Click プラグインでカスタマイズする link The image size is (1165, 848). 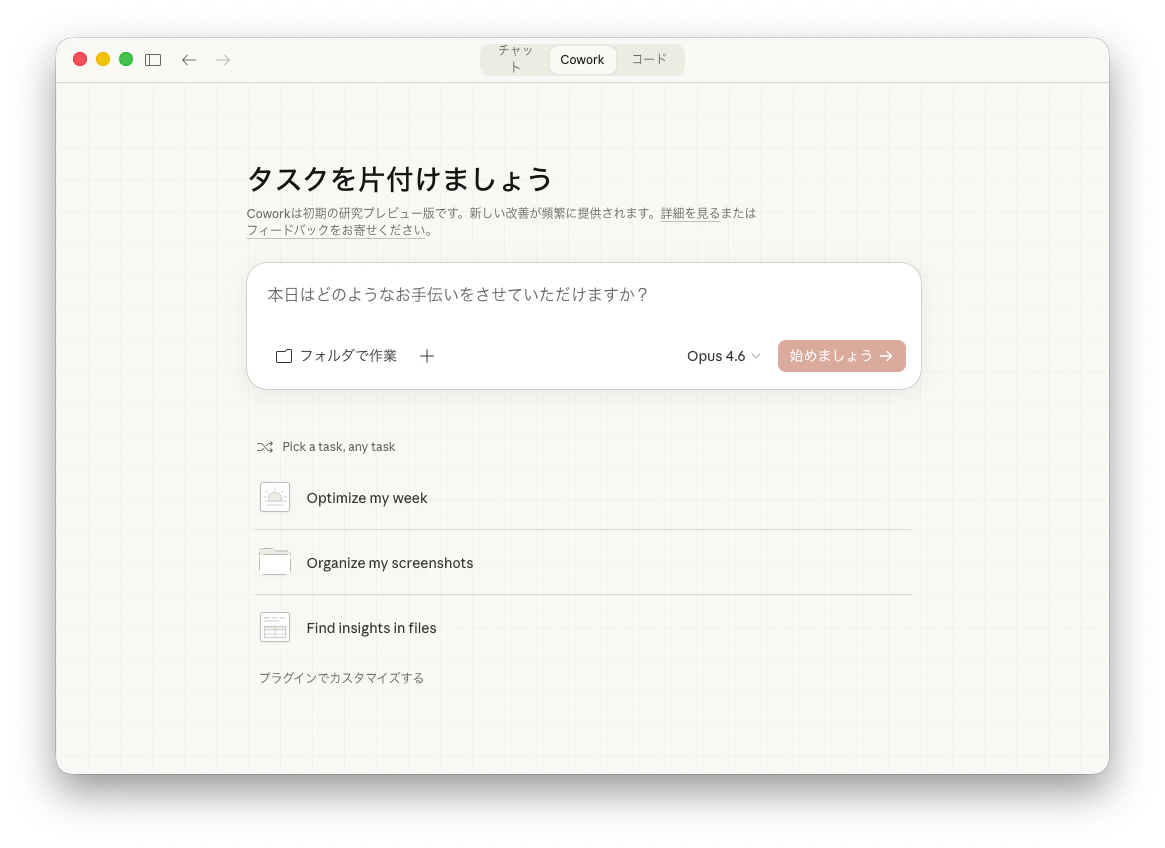coord(342,678)
